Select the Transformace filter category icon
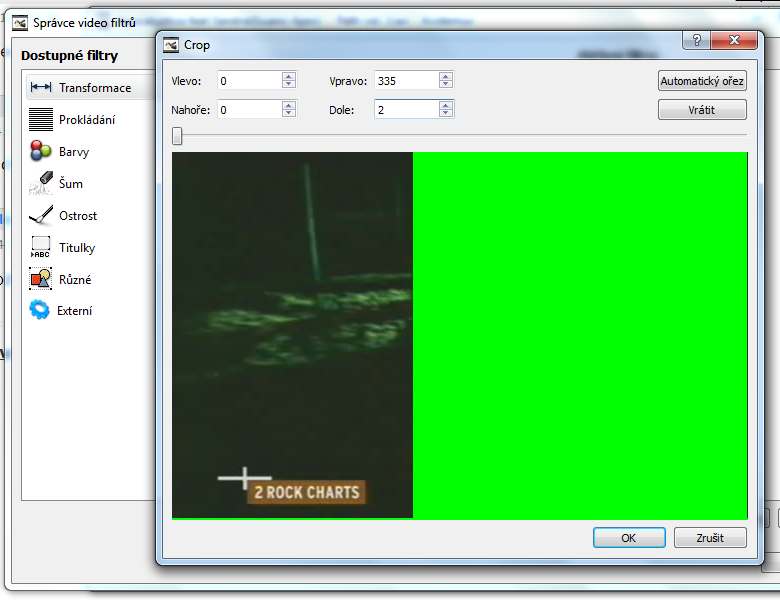 pos(41,88)
